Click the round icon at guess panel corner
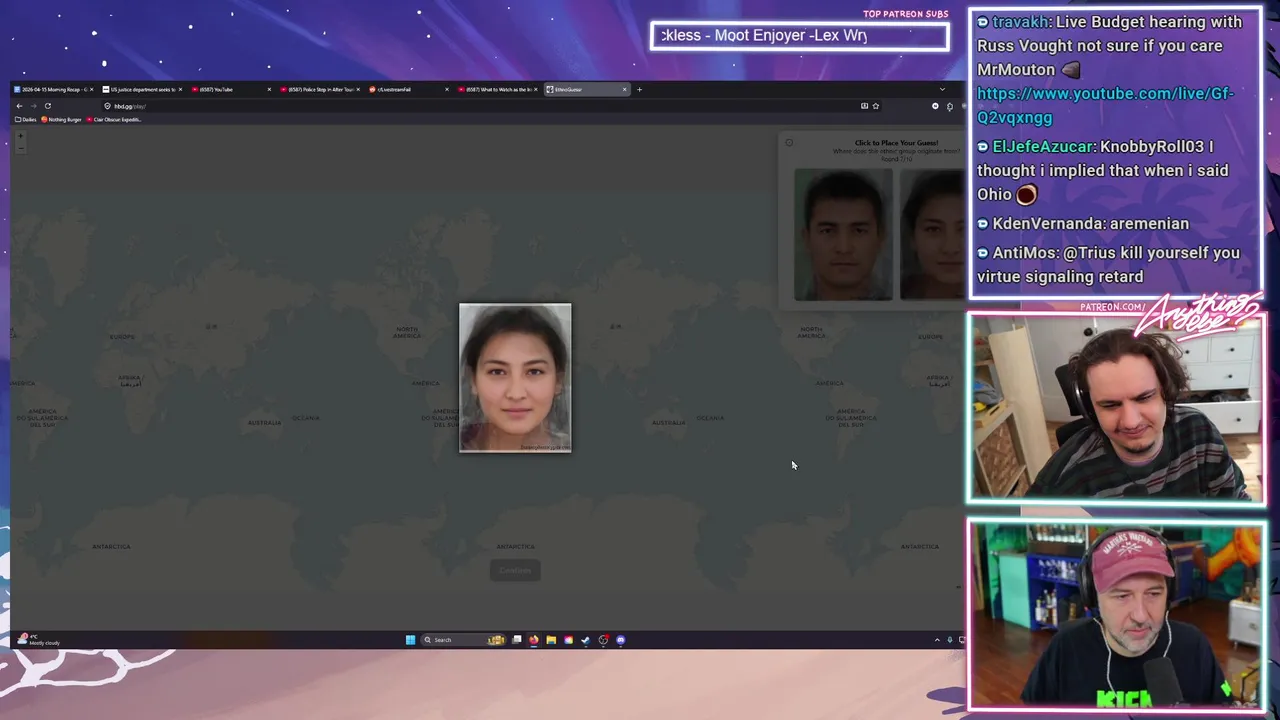The height and width of the screenshot is (720, 1280). 789,143
